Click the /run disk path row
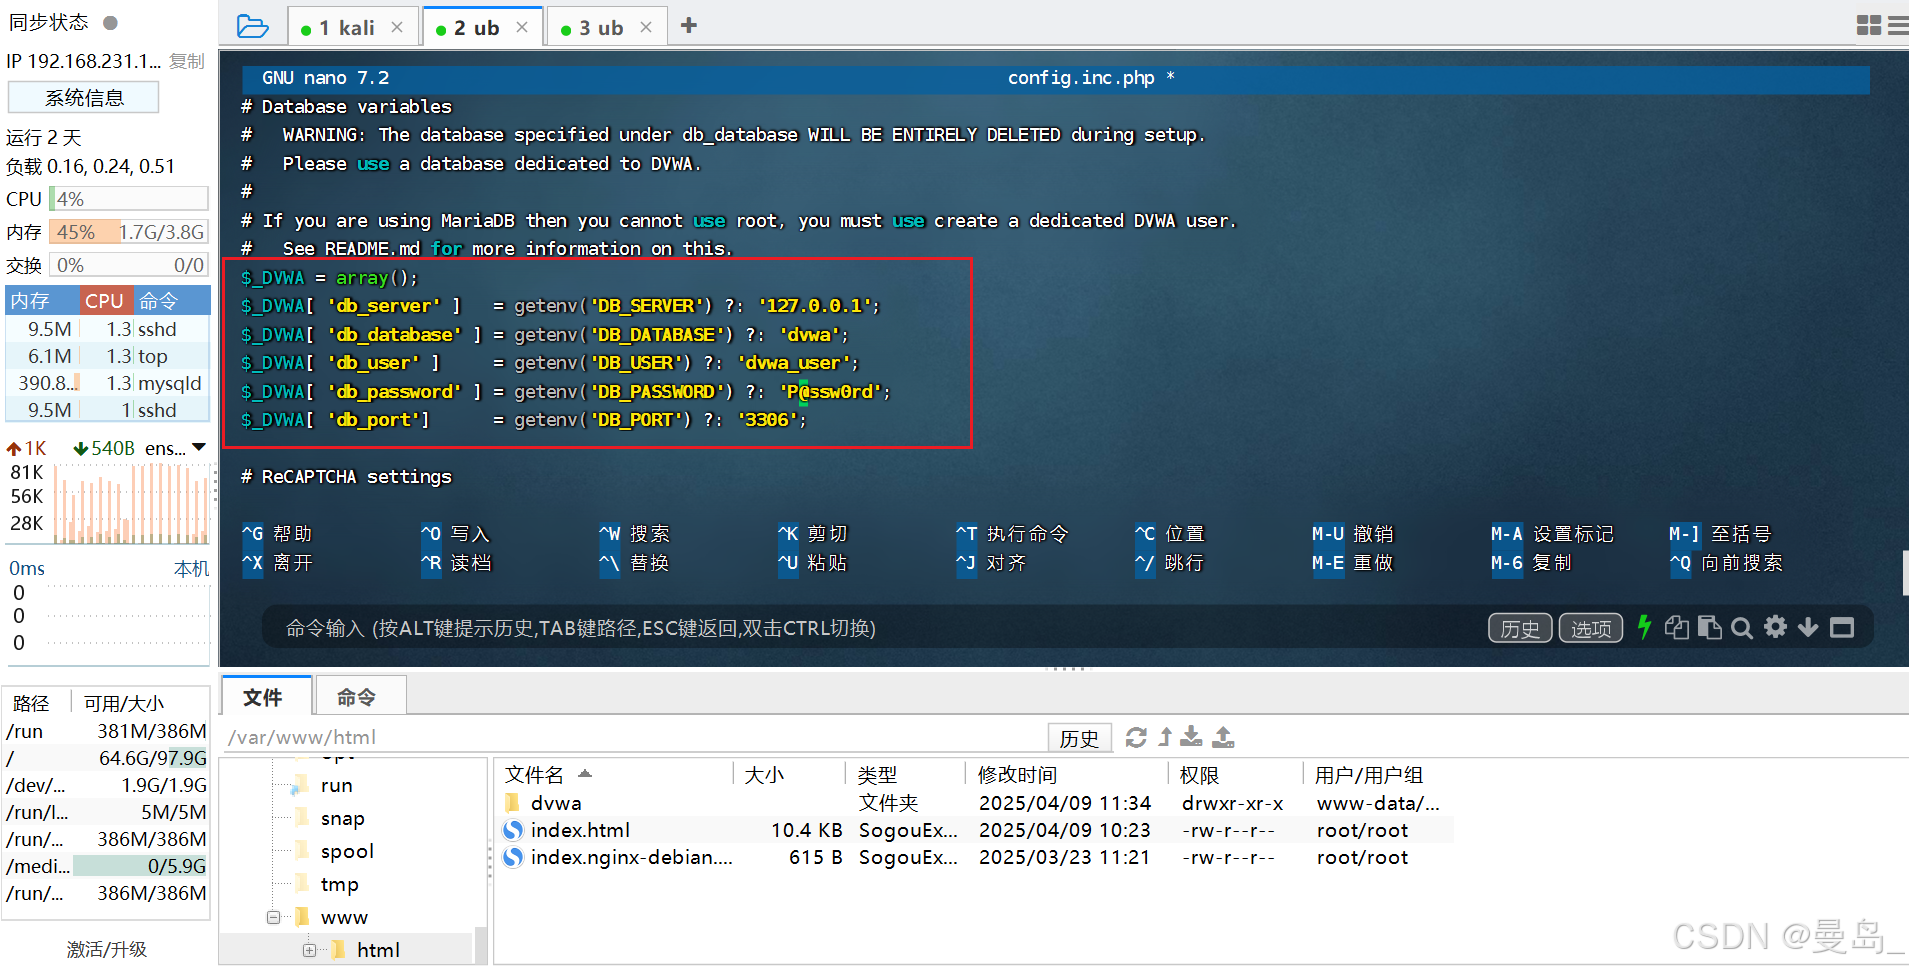Viewport: 1909px width, 968px height. 106,731
